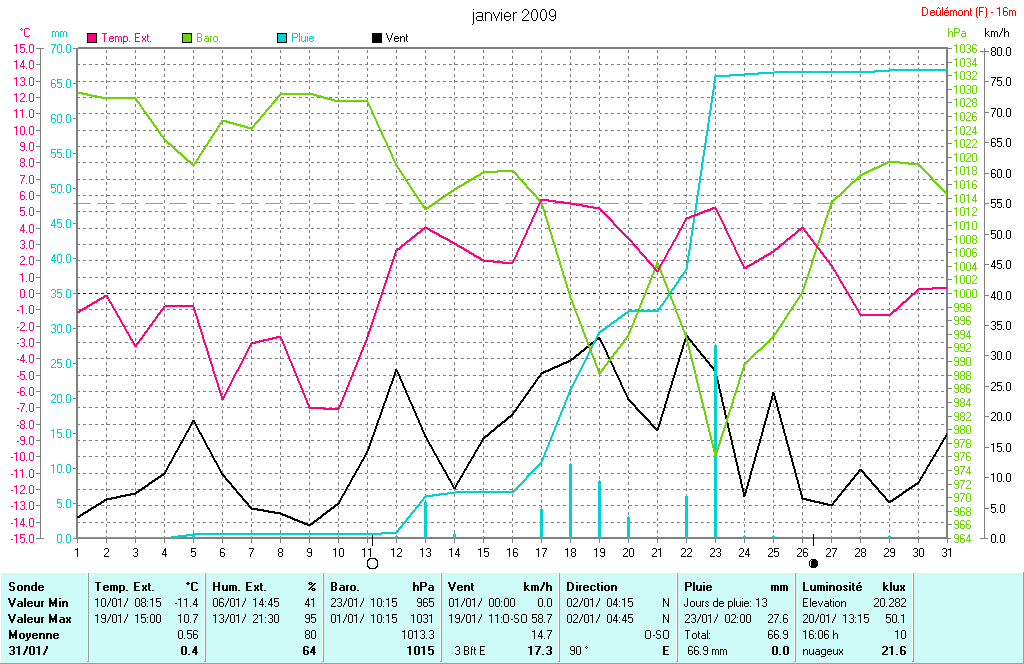Click the green Baro. legend swatch

[x=186, y=38]
